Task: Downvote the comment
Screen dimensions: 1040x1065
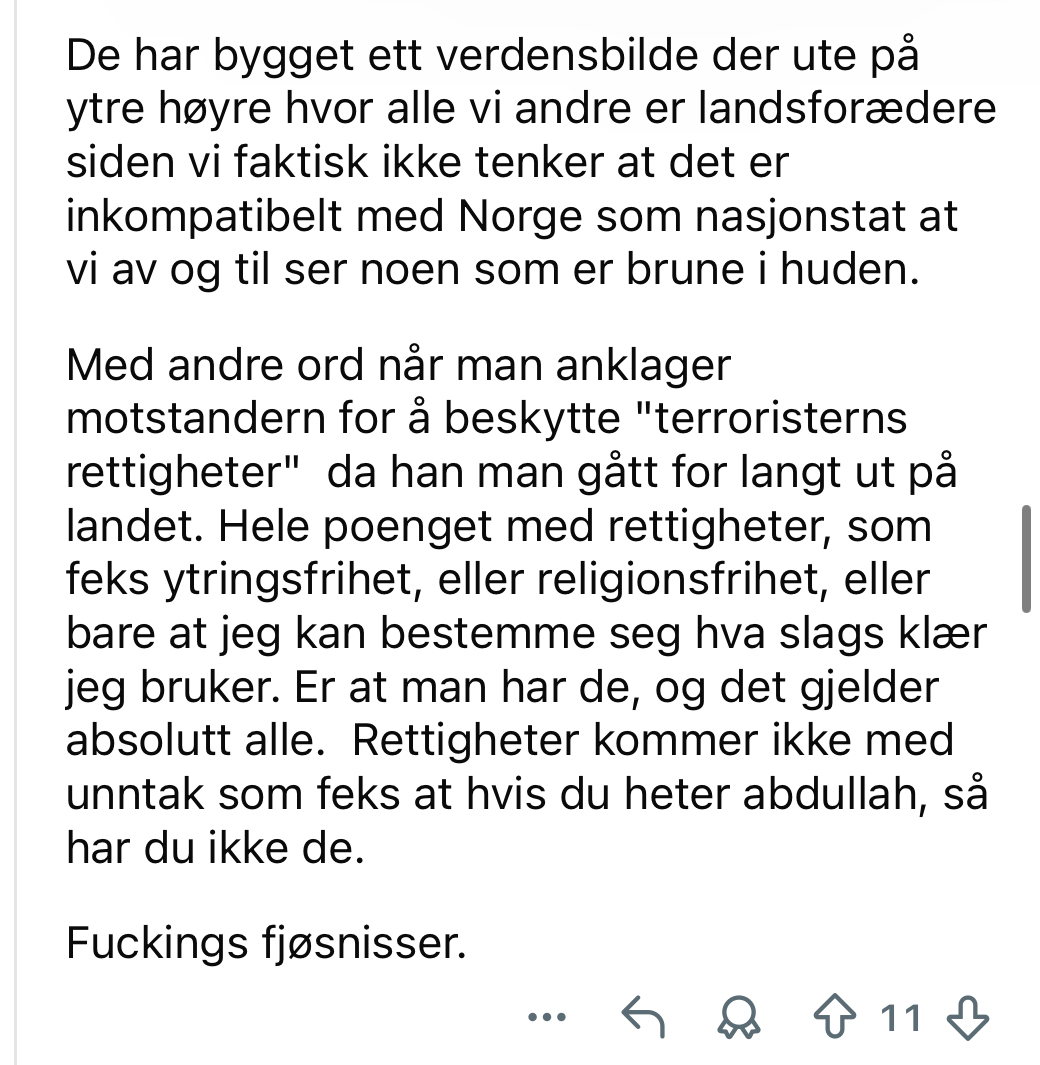Action: (967, 1017)
